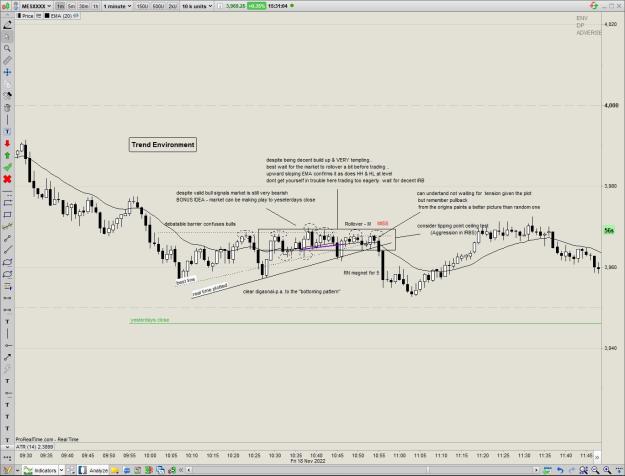Select the ruler measure tool

click(7, 60)
